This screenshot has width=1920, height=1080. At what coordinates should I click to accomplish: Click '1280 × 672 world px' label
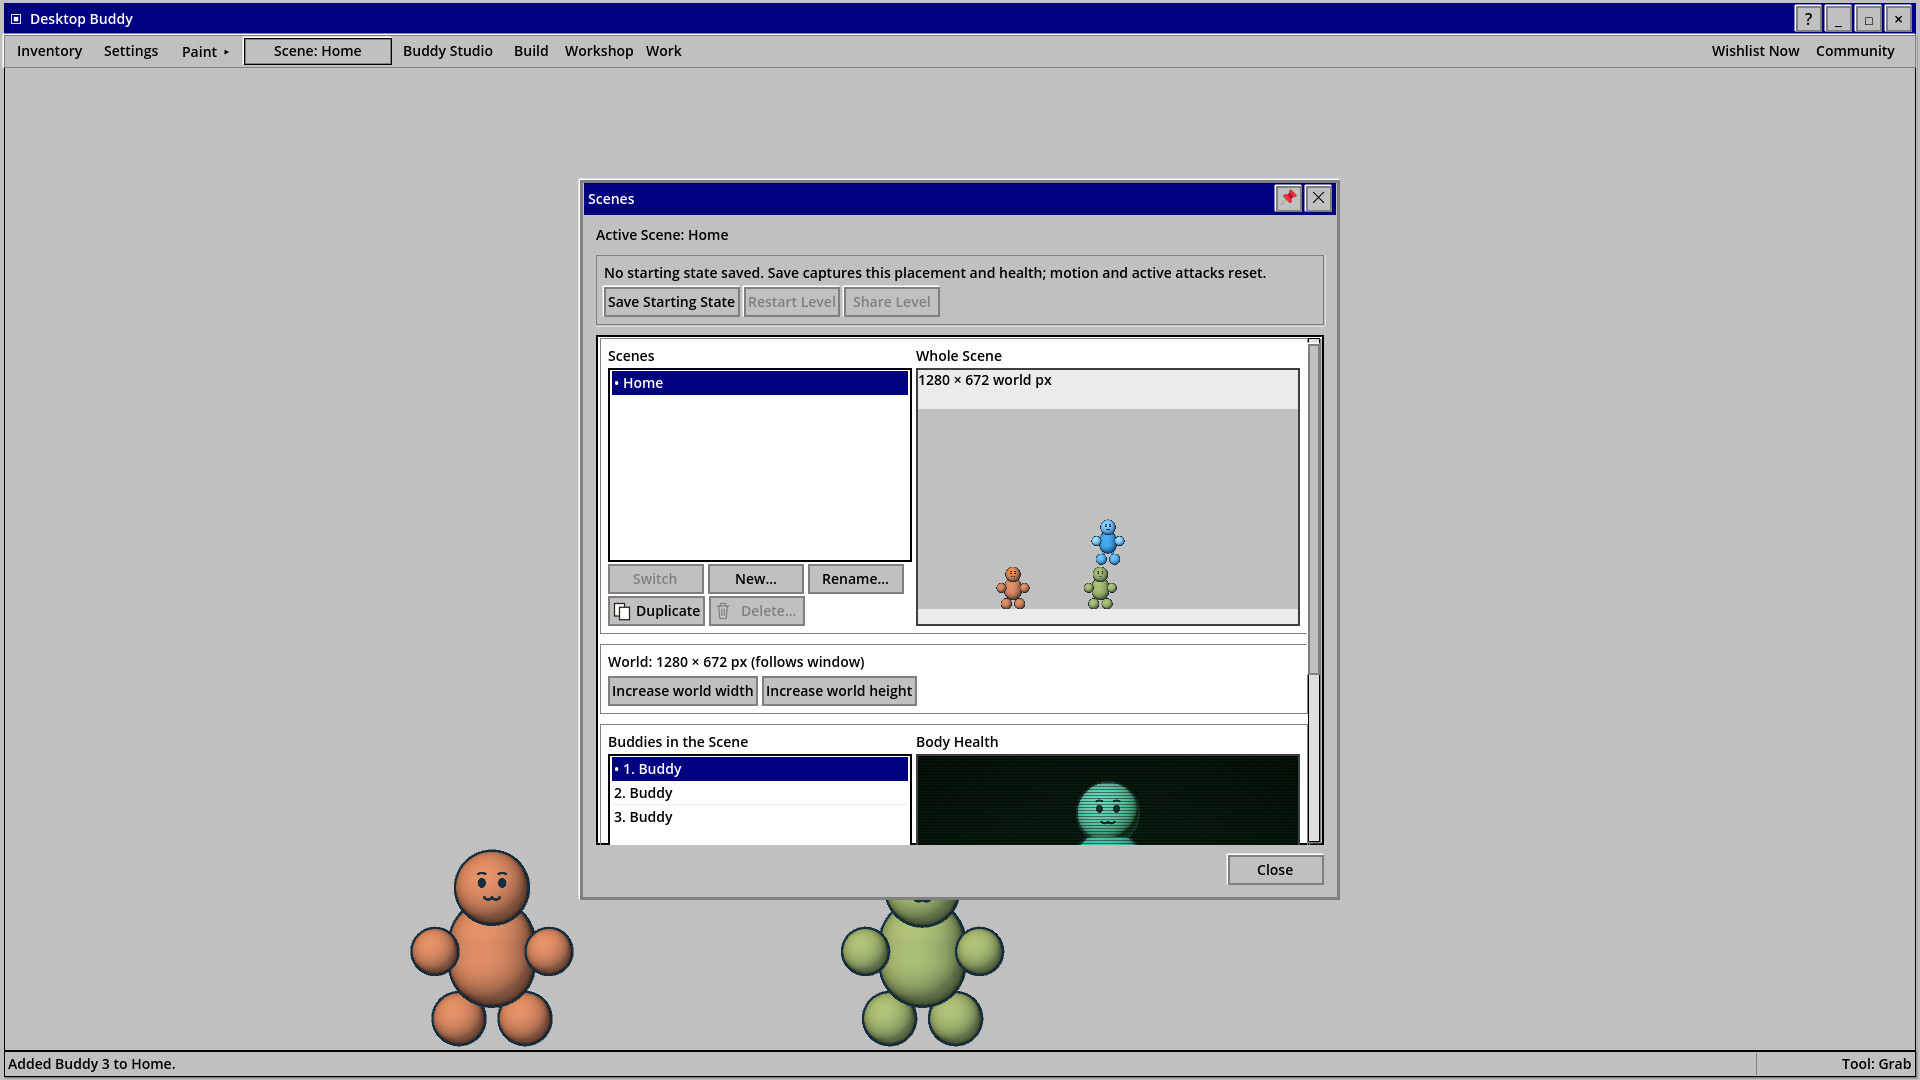(985, 380)
